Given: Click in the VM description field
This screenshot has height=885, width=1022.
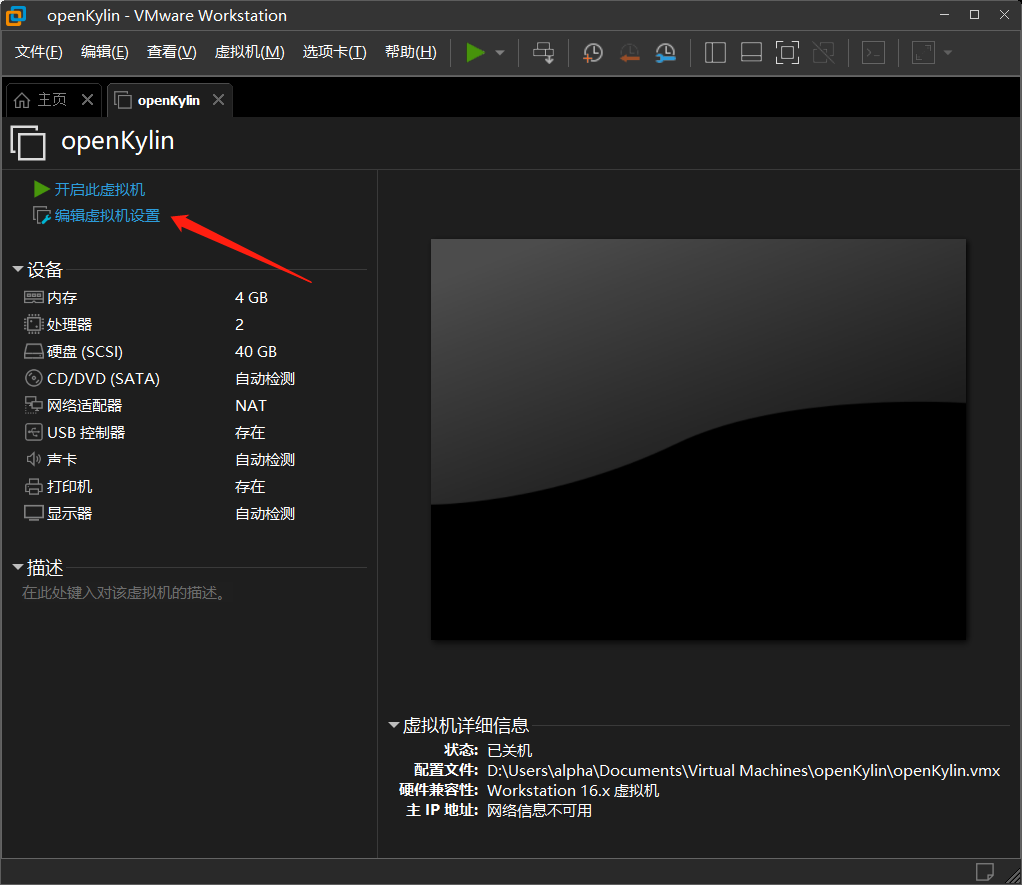Looking at the screenshot, I should (x=124, y=593).
